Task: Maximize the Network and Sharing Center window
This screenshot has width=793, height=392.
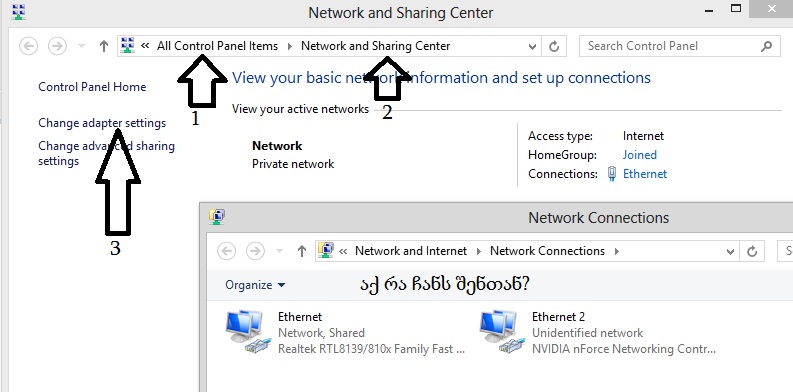Action: click(x=736, y=9)
